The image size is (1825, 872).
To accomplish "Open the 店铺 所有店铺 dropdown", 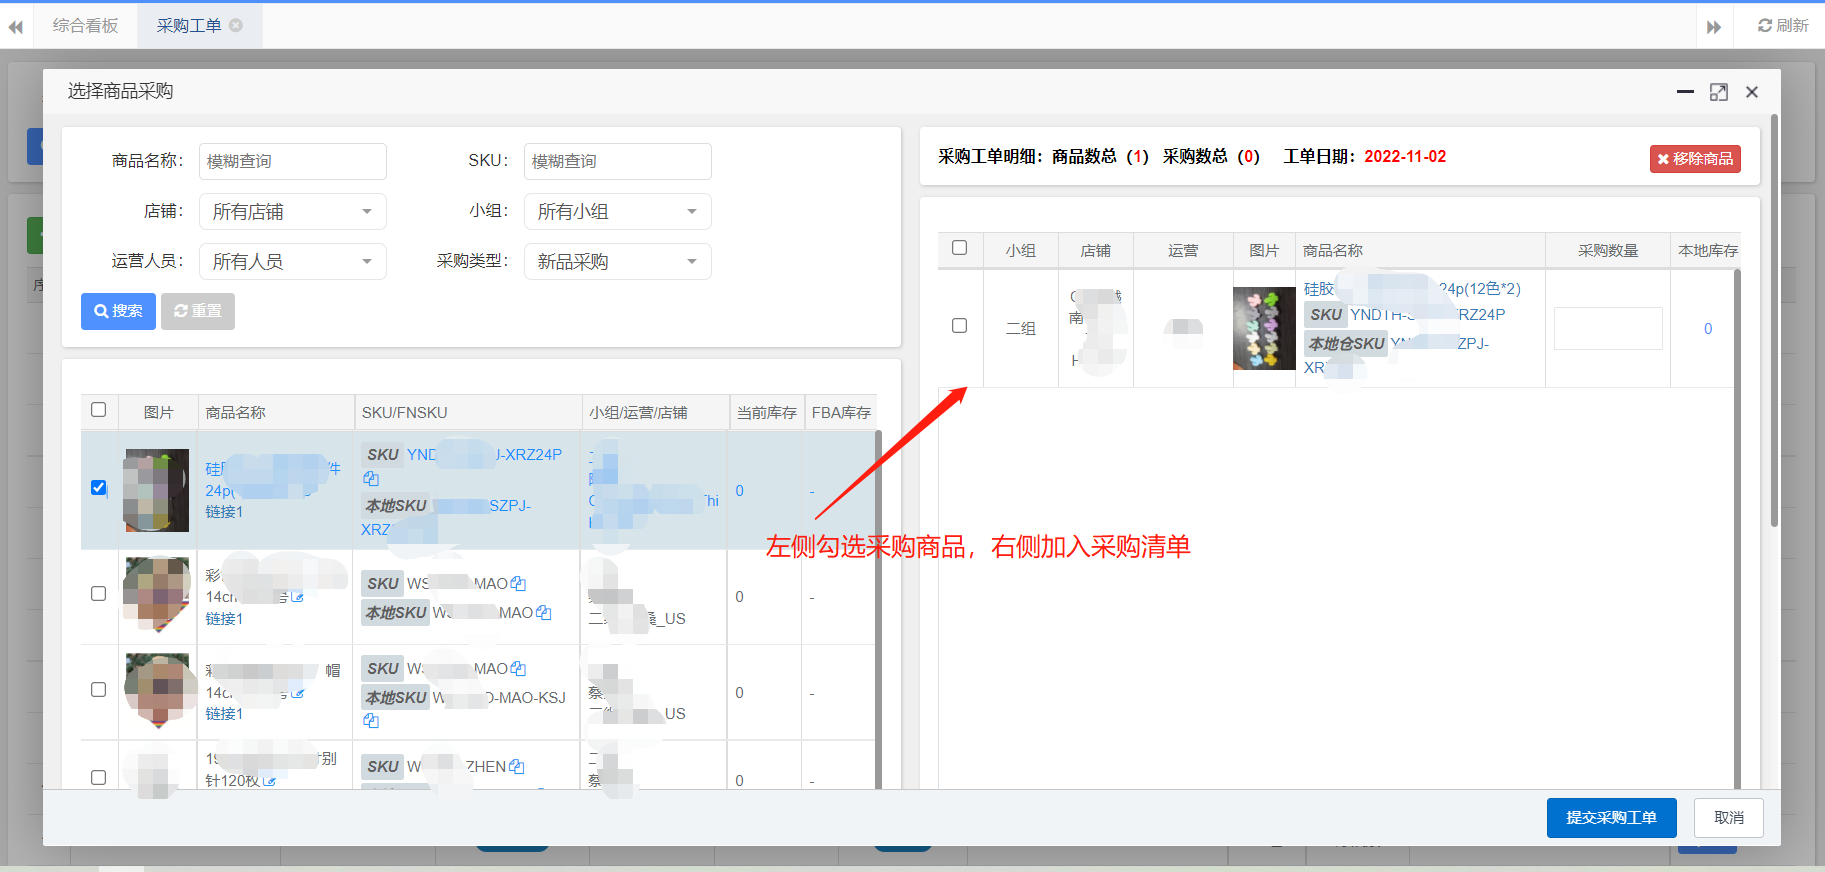I will tap(293, 212).
